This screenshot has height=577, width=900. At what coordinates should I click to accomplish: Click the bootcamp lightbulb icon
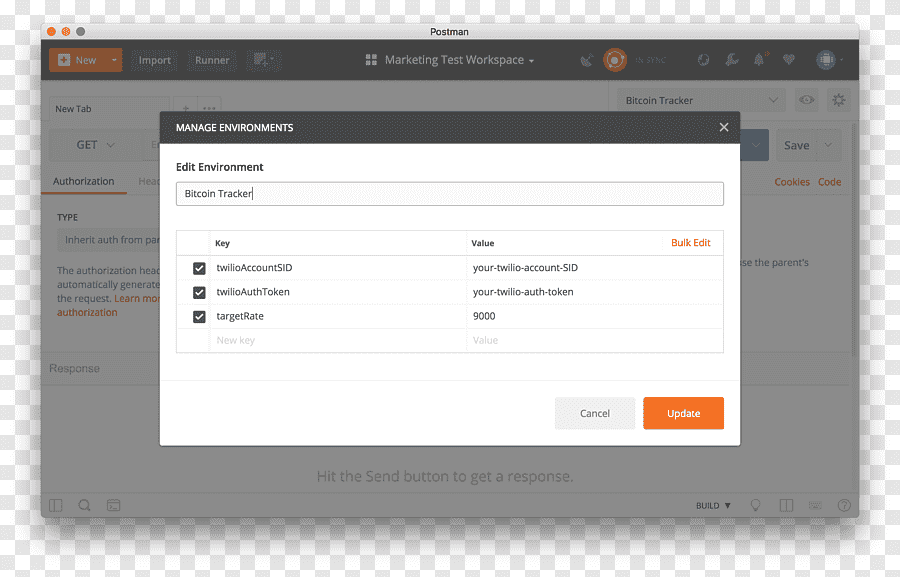tap(755, 505)
